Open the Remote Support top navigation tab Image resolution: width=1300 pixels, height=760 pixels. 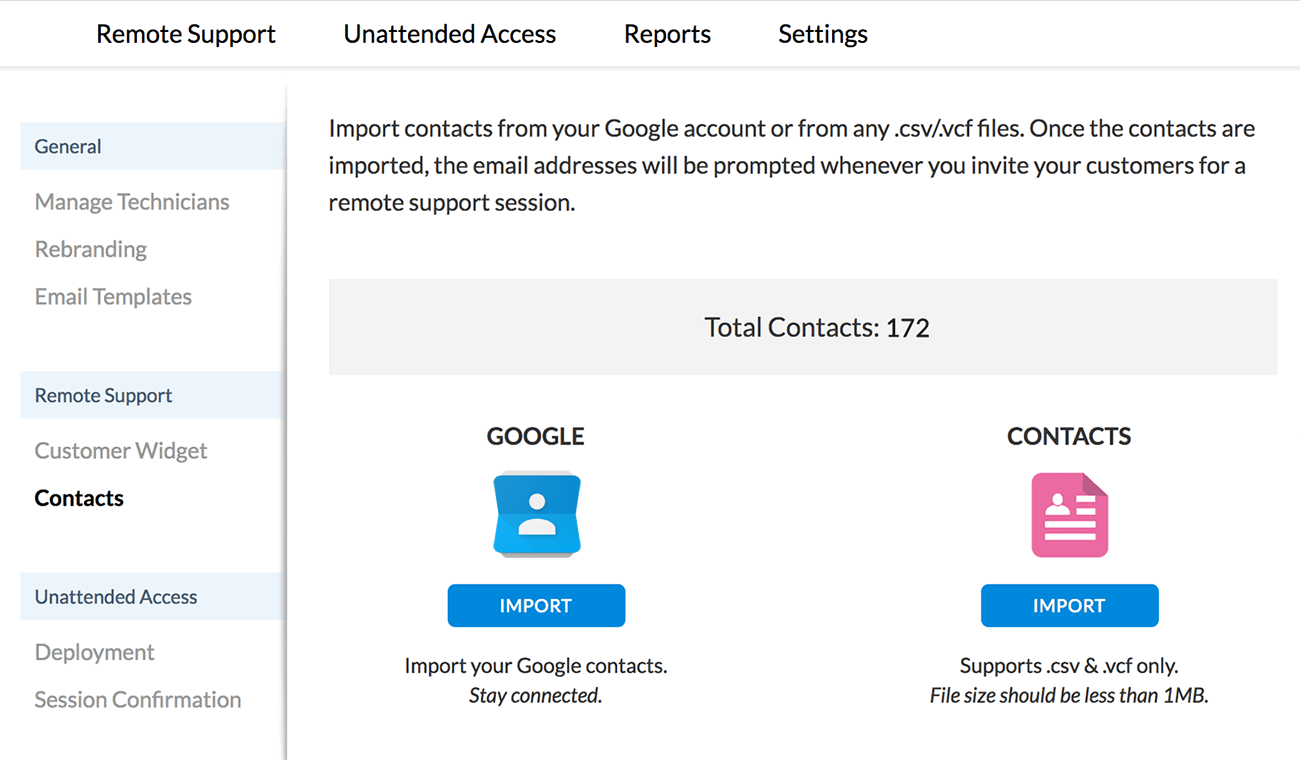pyautogui.click(x=186, y=34)
